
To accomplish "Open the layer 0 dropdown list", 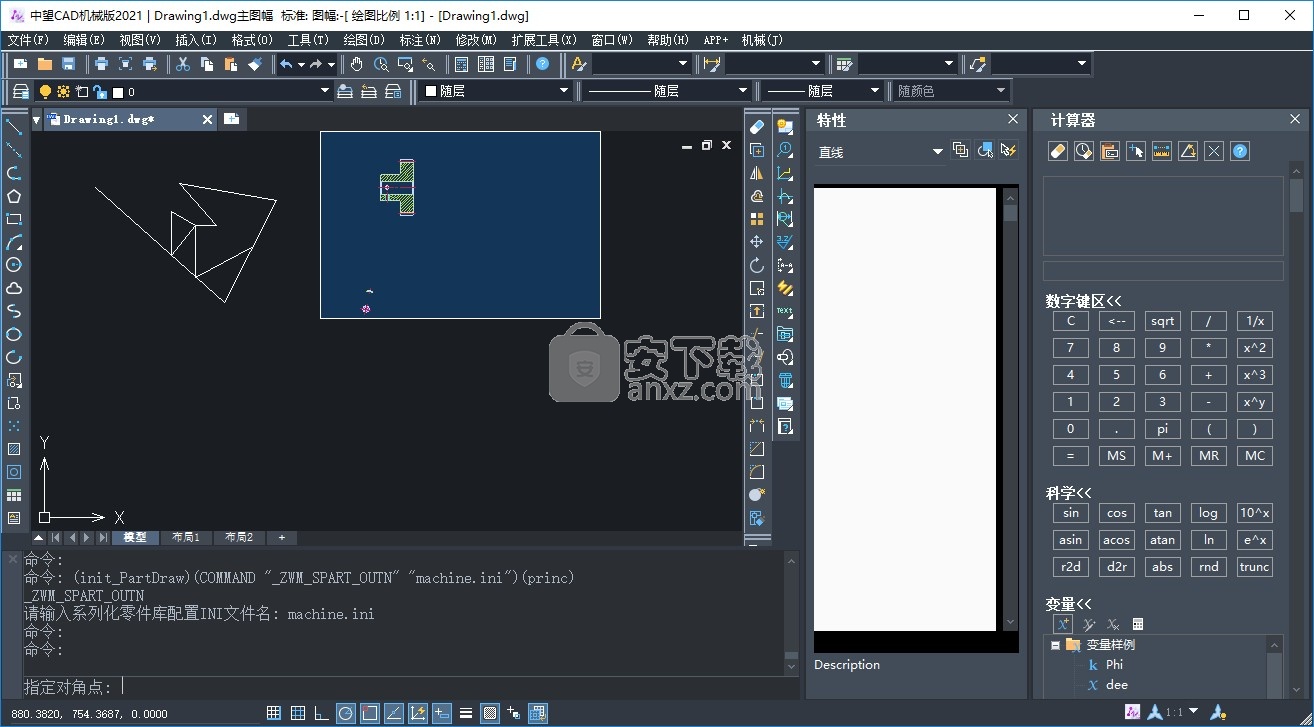I will pos(324,91).
